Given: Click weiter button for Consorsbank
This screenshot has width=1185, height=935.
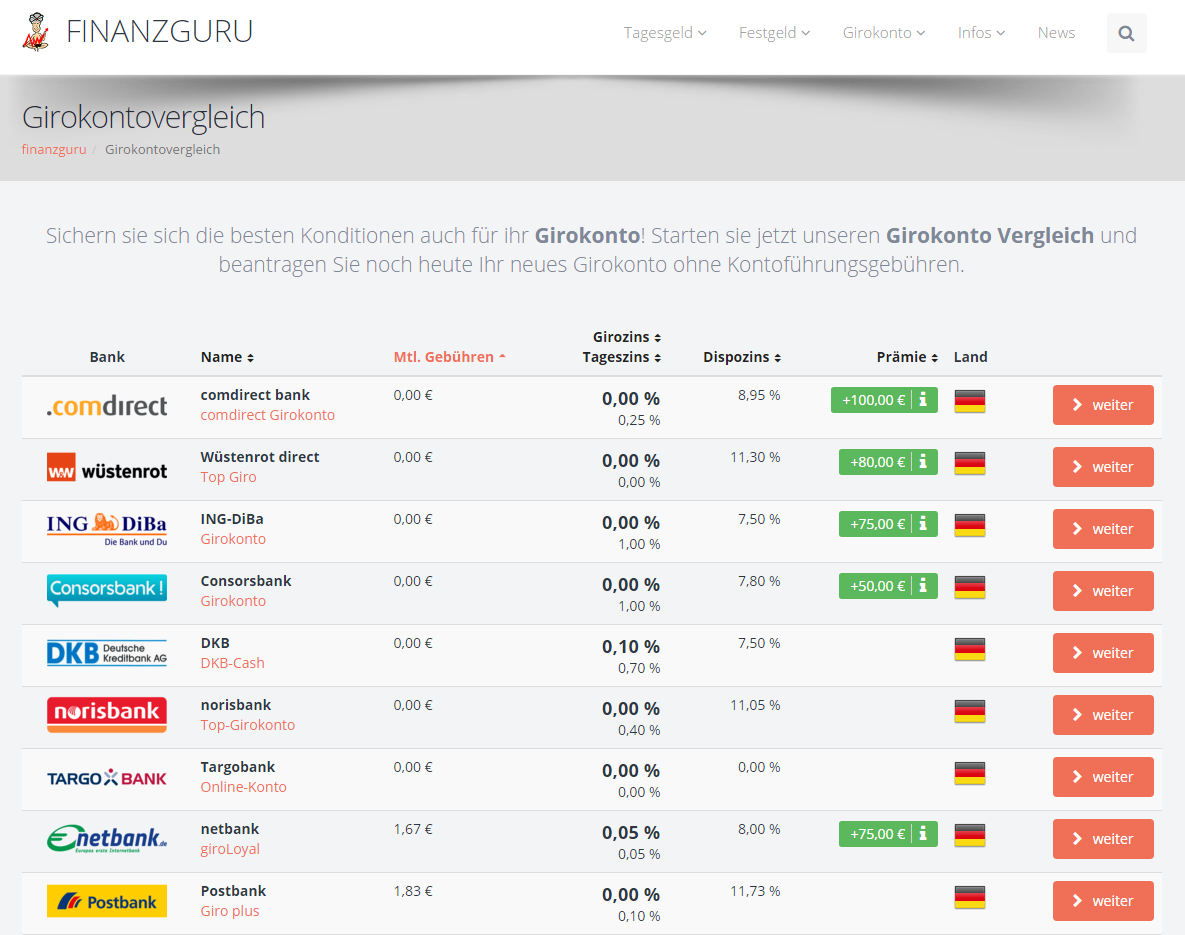Looking at the screenshot, I should click(x=1103, y=591).
